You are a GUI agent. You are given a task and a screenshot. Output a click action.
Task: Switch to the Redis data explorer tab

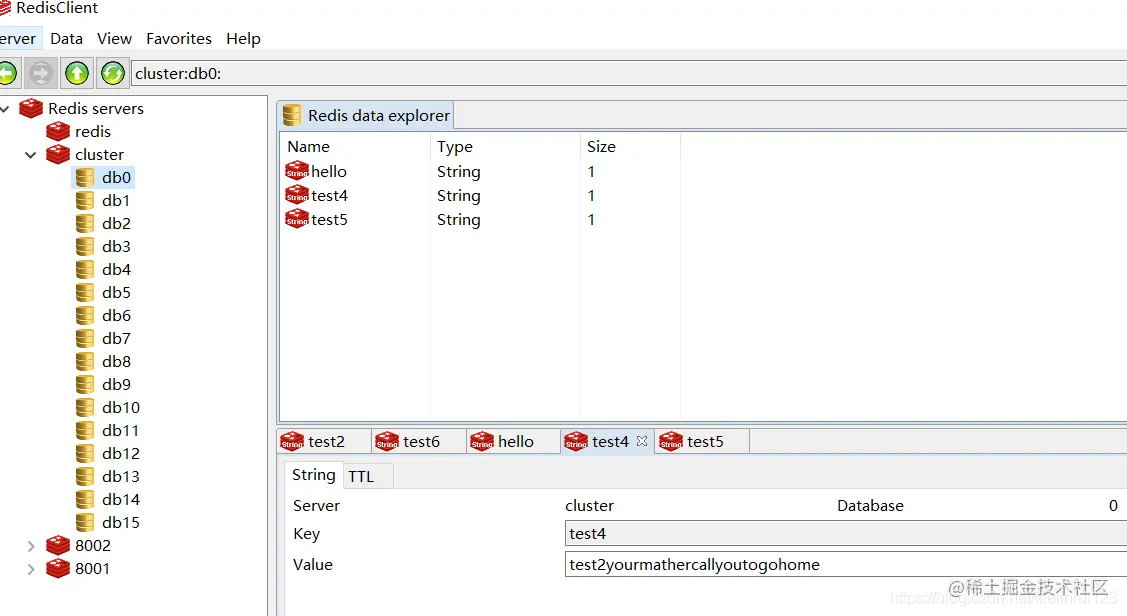click(366, 115)
